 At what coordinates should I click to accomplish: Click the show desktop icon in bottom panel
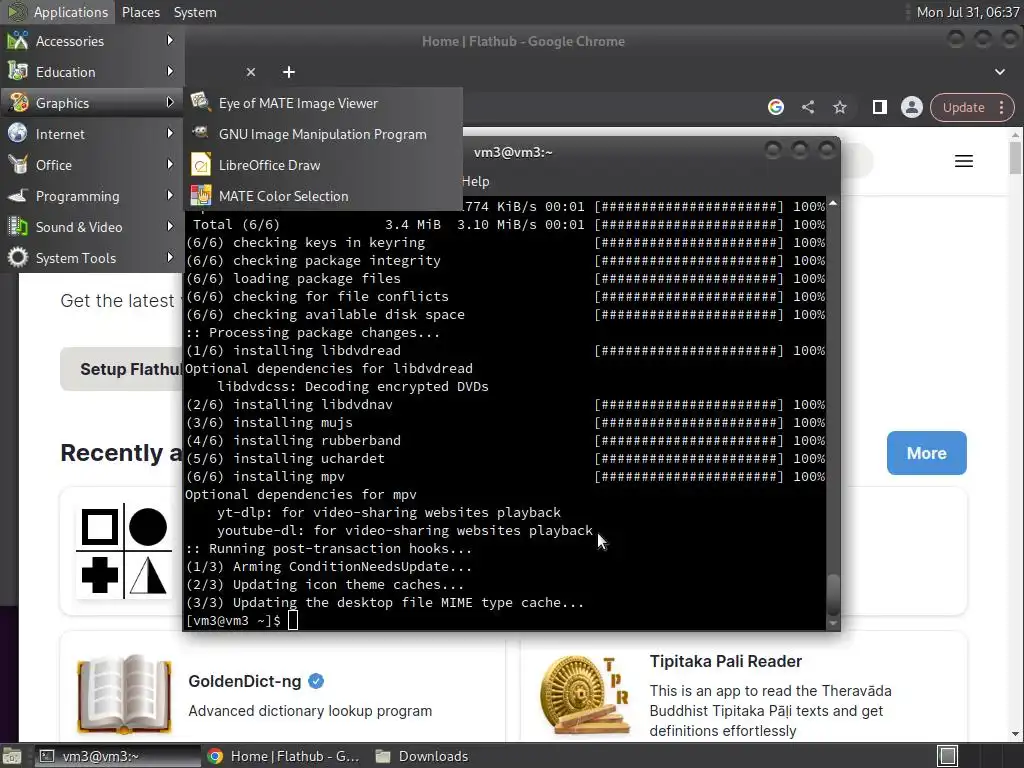point(11,756)
